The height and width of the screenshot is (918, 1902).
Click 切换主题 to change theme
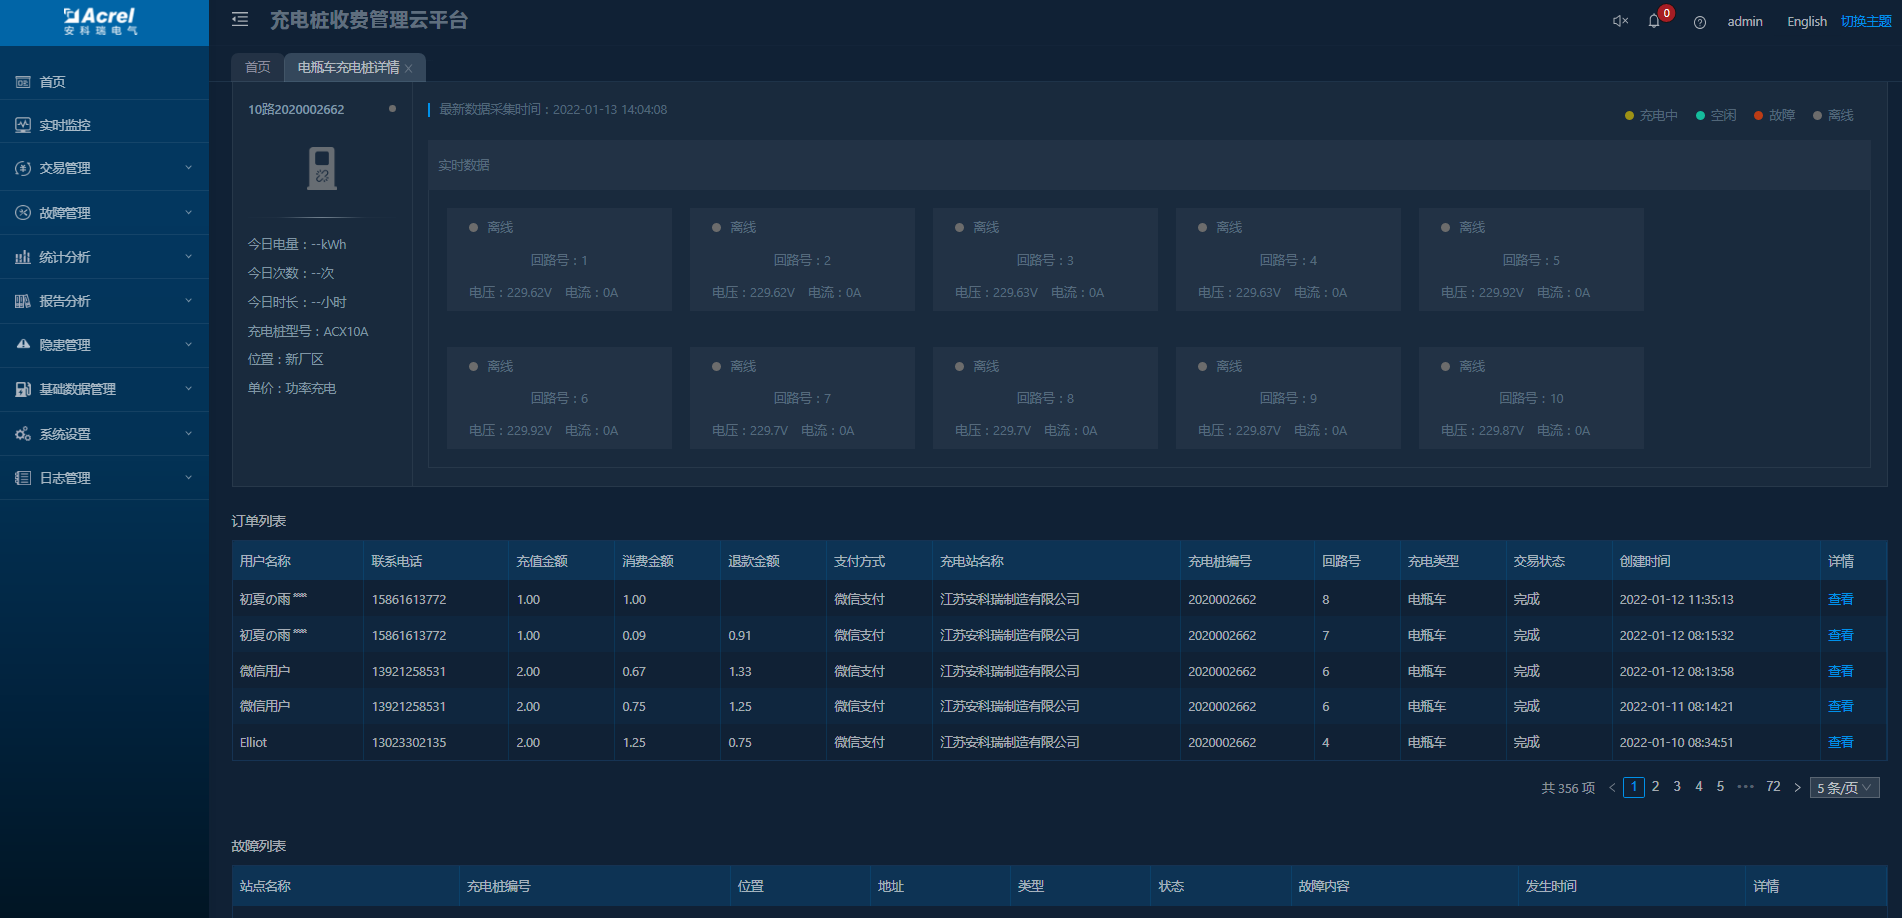pyautogui.click(x=1865, y=21)
